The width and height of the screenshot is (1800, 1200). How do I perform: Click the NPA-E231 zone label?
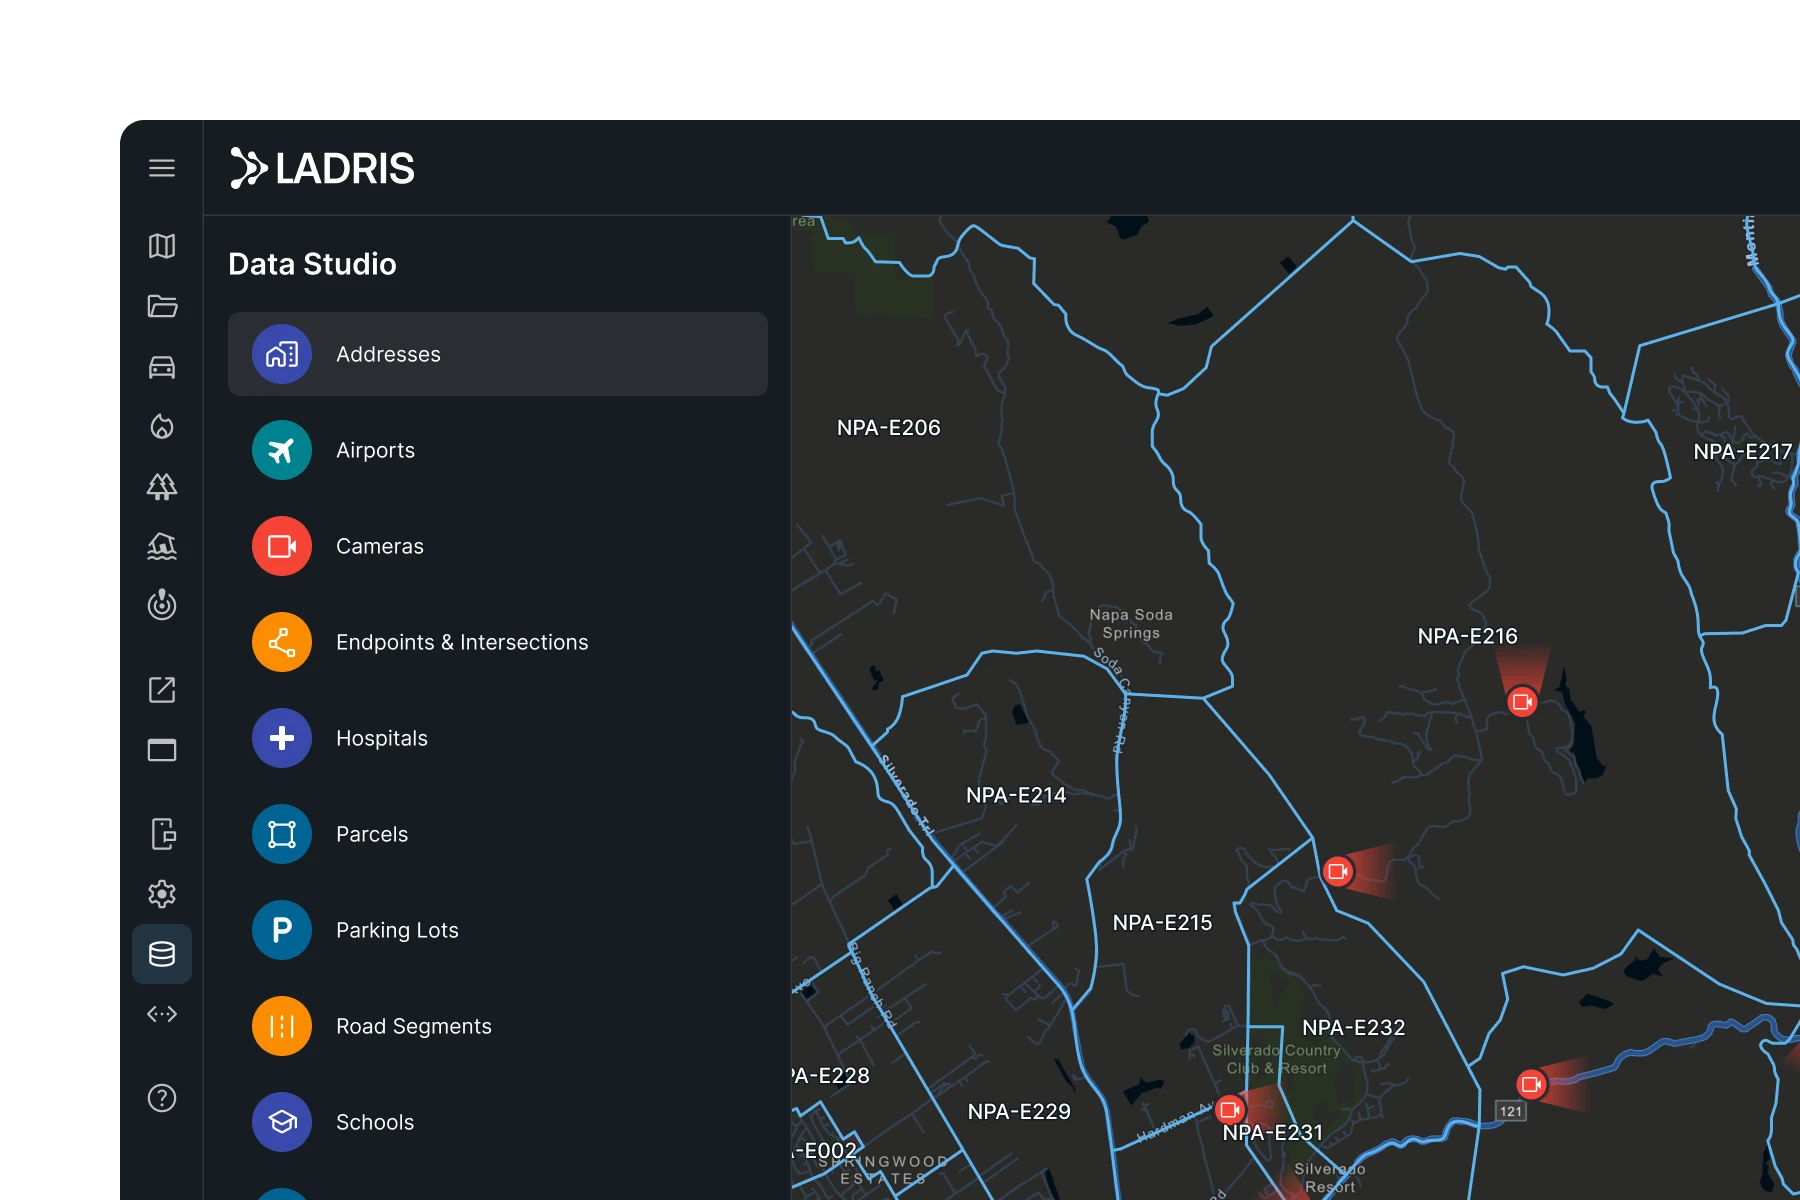click(x=1273, y=1132)
